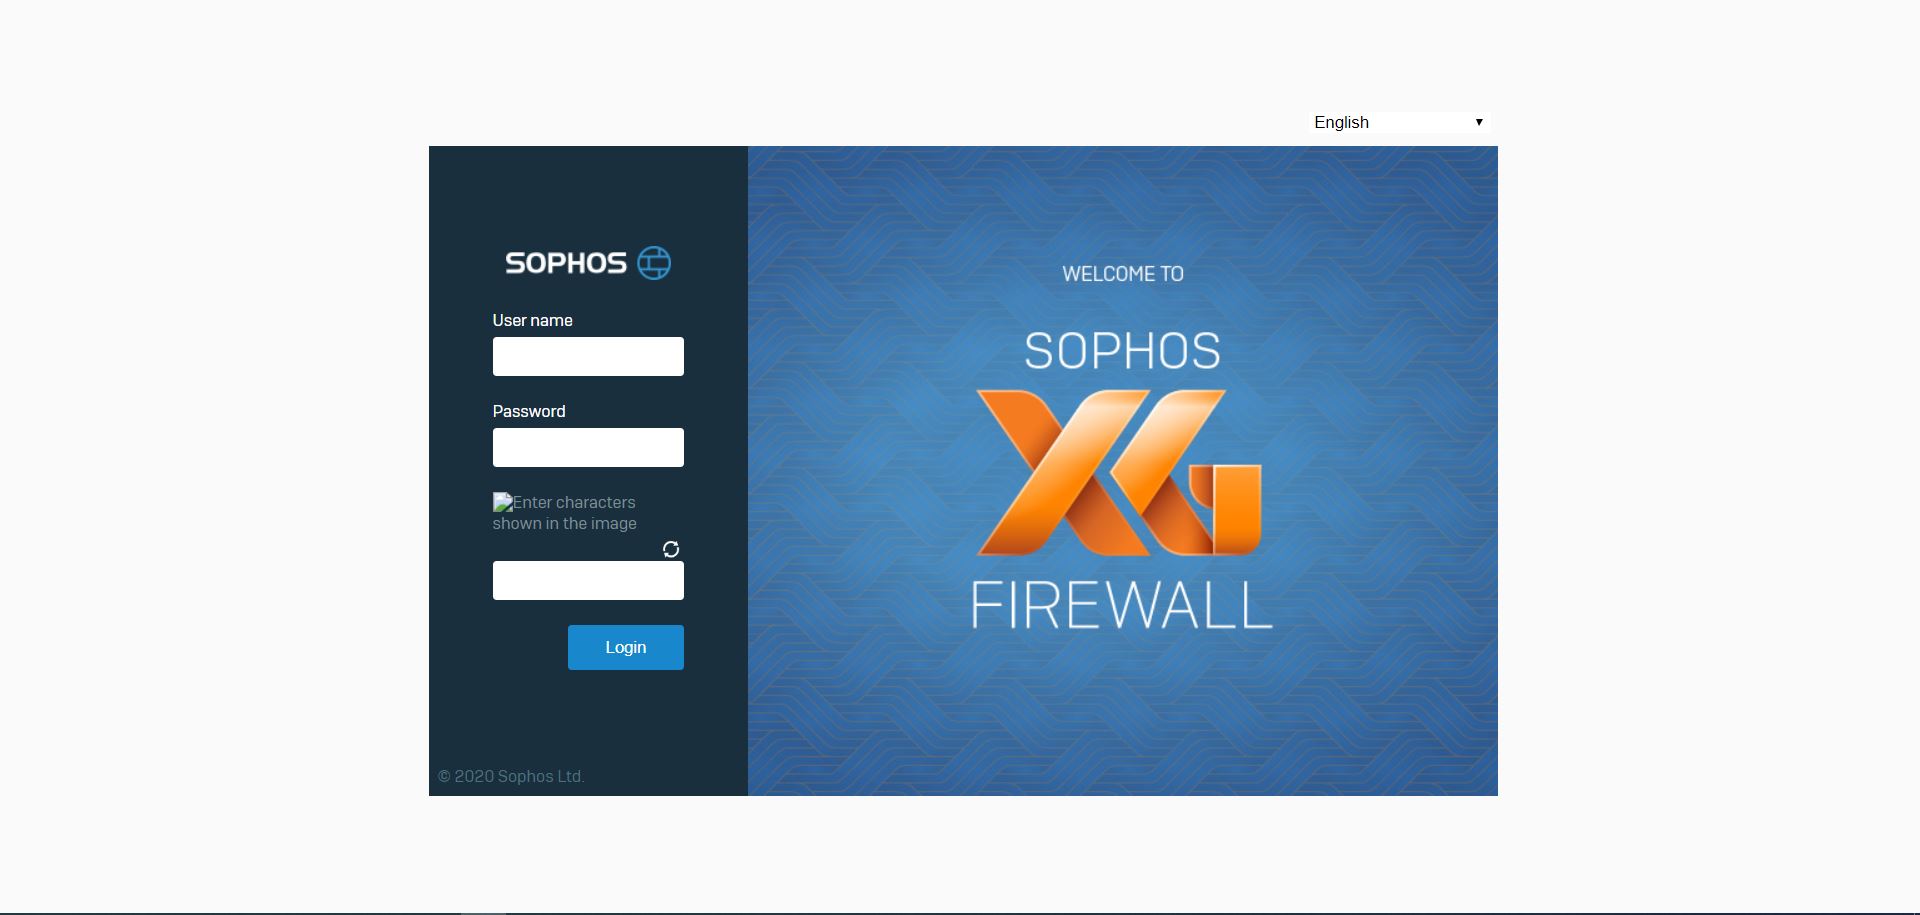Click the User name label
Viewport: 1920px width, 915px height.
coord(532,320)
